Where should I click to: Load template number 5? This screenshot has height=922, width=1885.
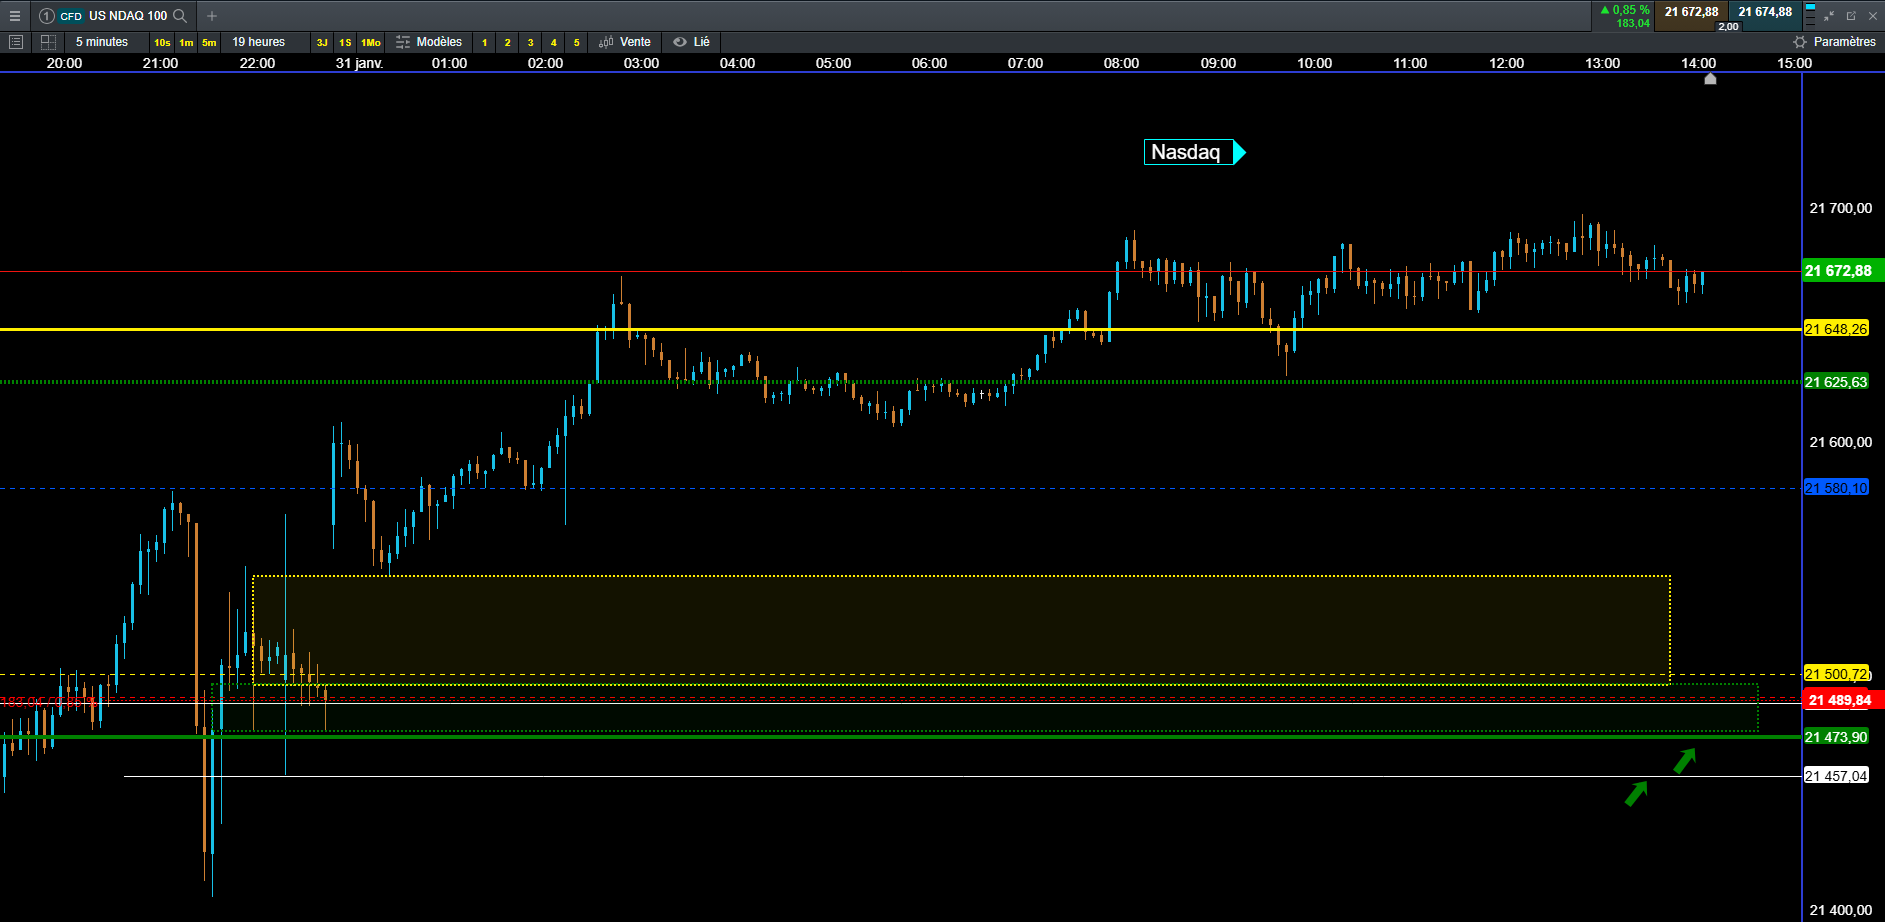pos(577,42)
